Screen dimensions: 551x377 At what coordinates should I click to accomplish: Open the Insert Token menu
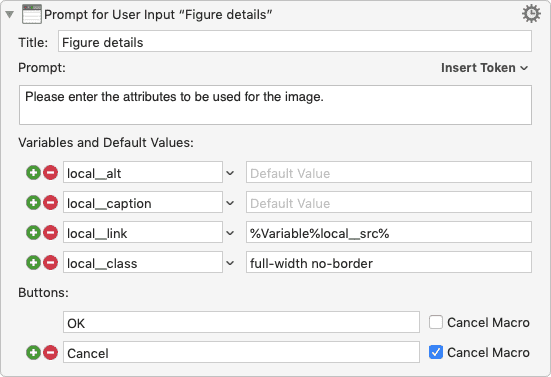pyautogui.click(x=484, y=68)
